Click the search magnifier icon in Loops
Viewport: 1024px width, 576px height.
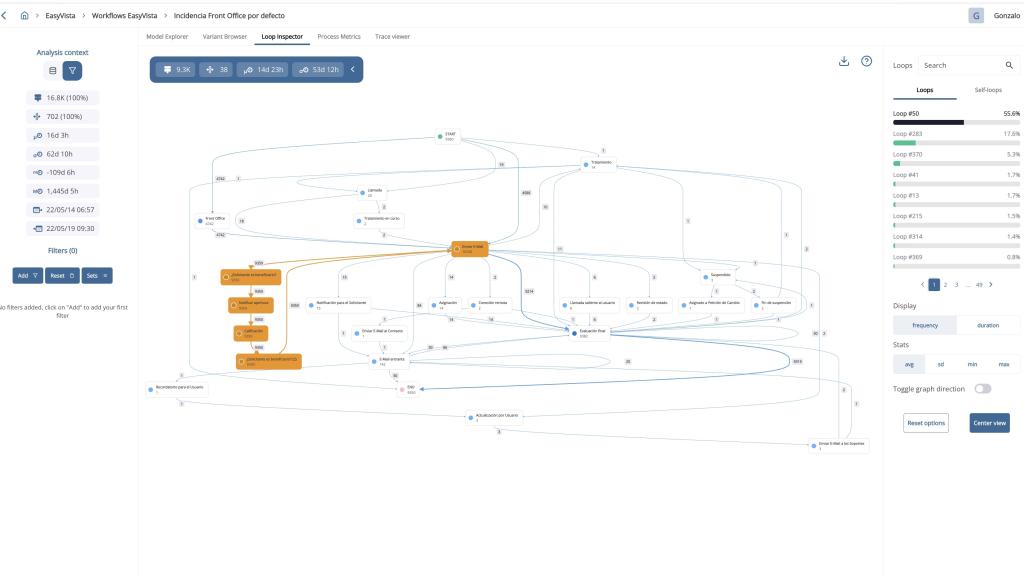point(1009,65)
